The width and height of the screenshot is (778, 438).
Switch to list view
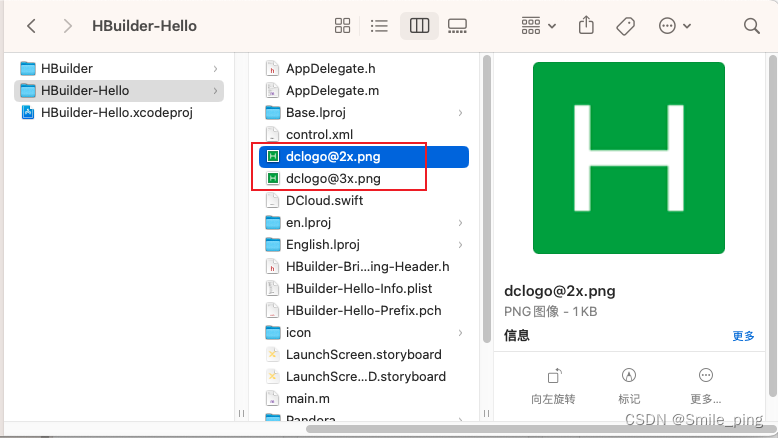point(380,26)
